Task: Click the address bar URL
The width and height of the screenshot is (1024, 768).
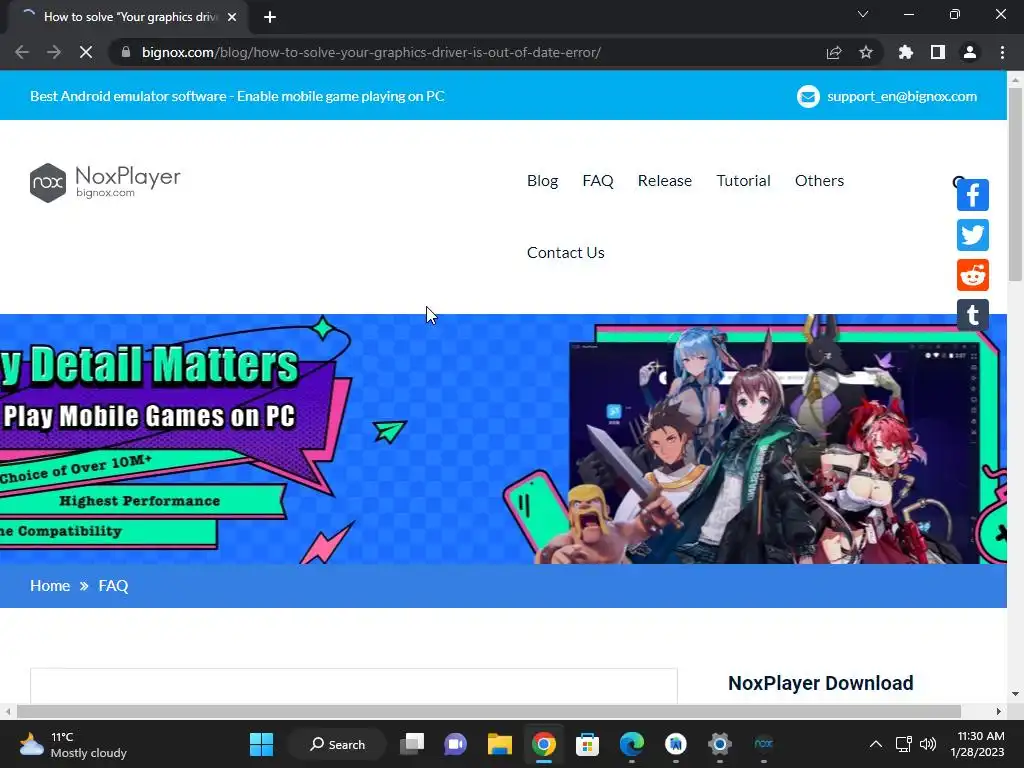Action: 371,52
